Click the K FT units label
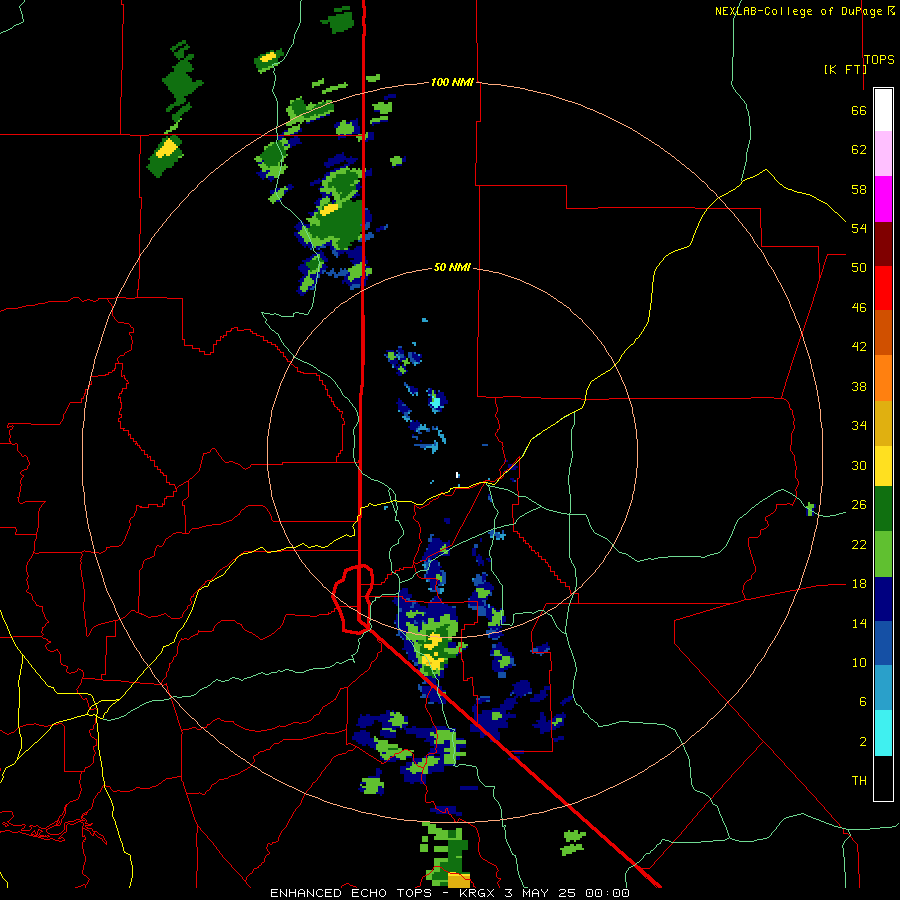Image resolution: width=900 pixels, height=900 pixels. tap(845, 69)
